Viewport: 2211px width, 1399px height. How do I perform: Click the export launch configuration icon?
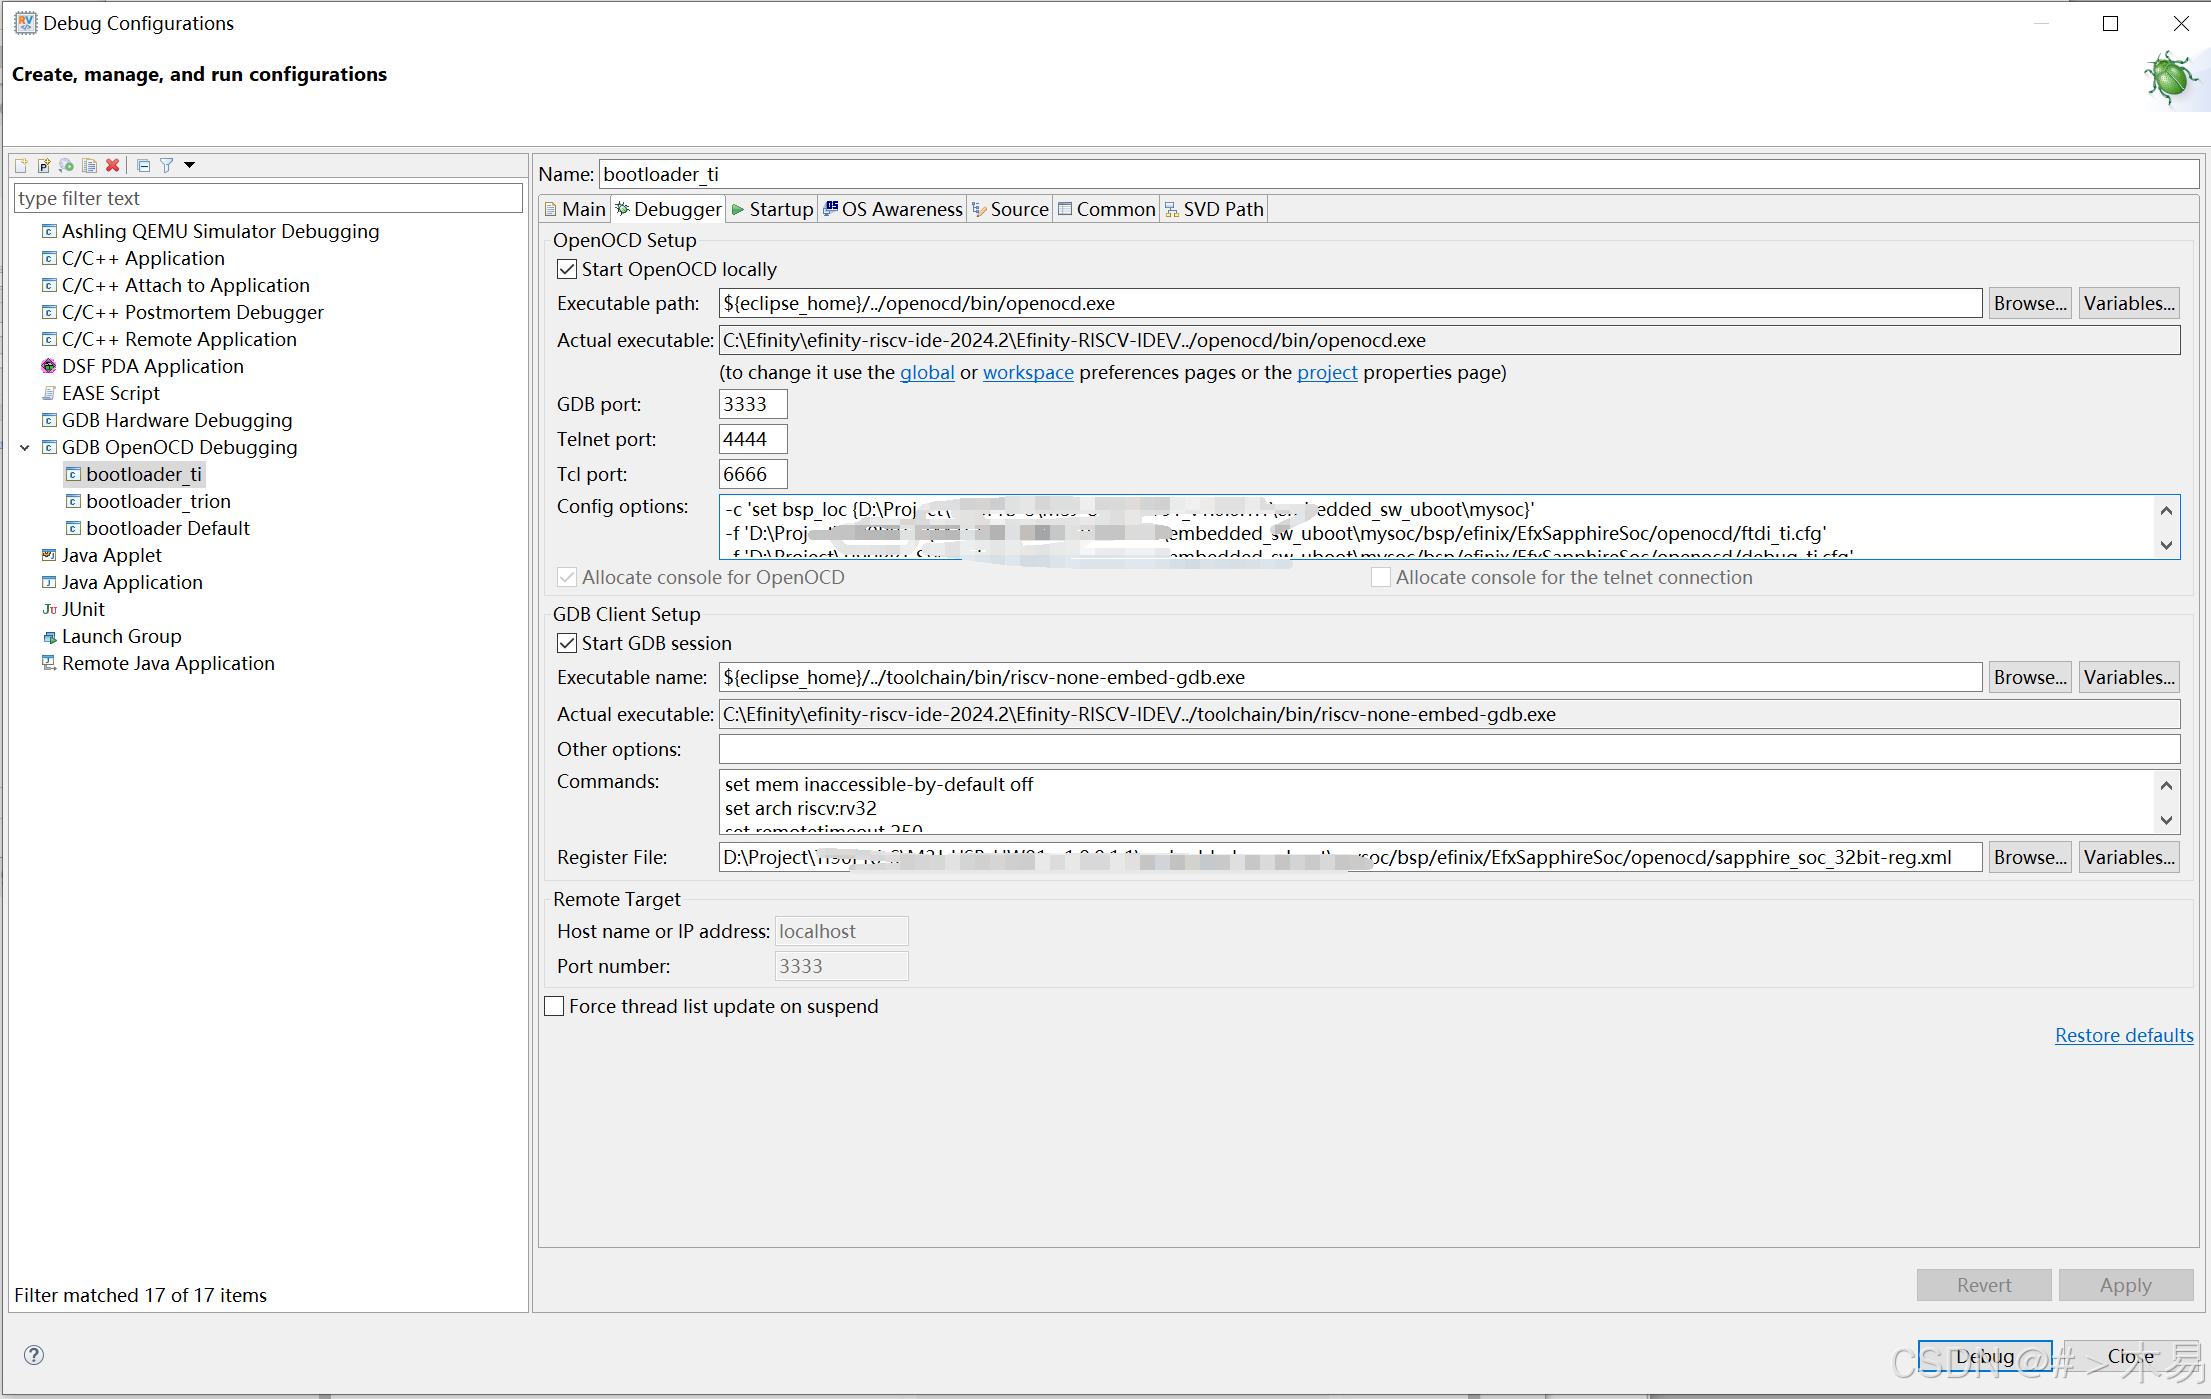click(x=67, y=165)
